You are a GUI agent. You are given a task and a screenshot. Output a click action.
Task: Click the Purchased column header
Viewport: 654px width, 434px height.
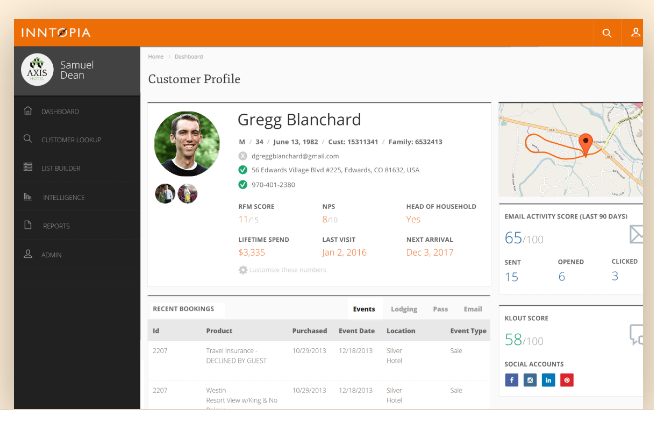(x=309, y=331)
